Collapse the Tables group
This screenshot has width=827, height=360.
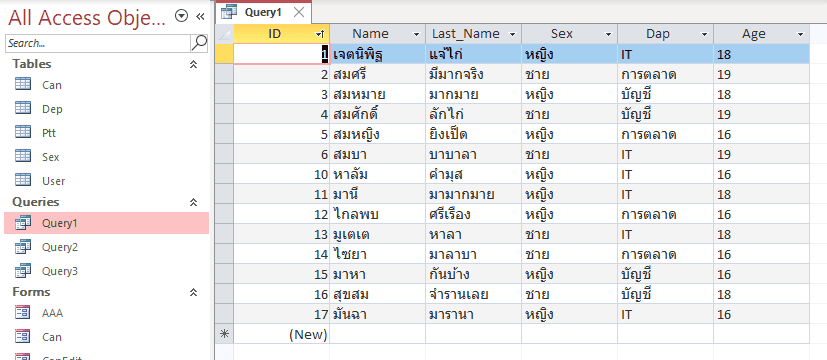194,64
